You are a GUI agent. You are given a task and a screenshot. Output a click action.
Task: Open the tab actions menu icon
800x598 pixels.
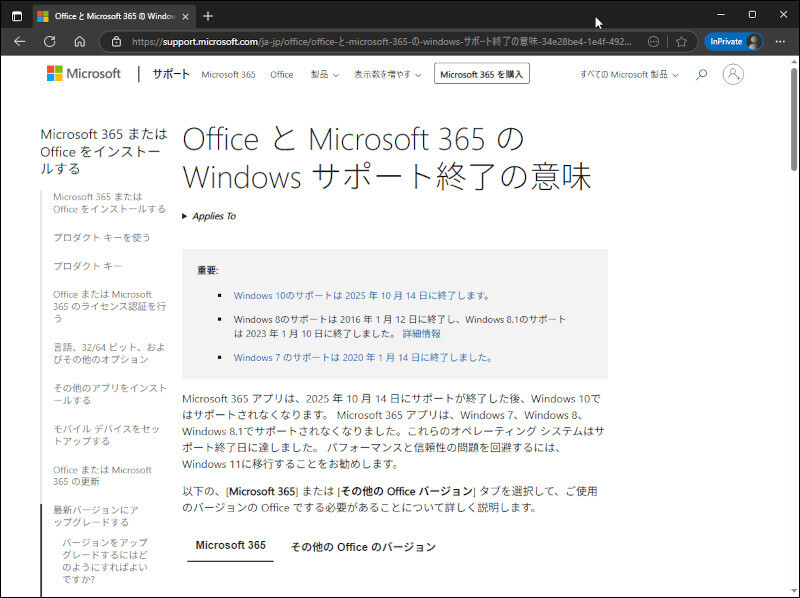click(17, 16)
